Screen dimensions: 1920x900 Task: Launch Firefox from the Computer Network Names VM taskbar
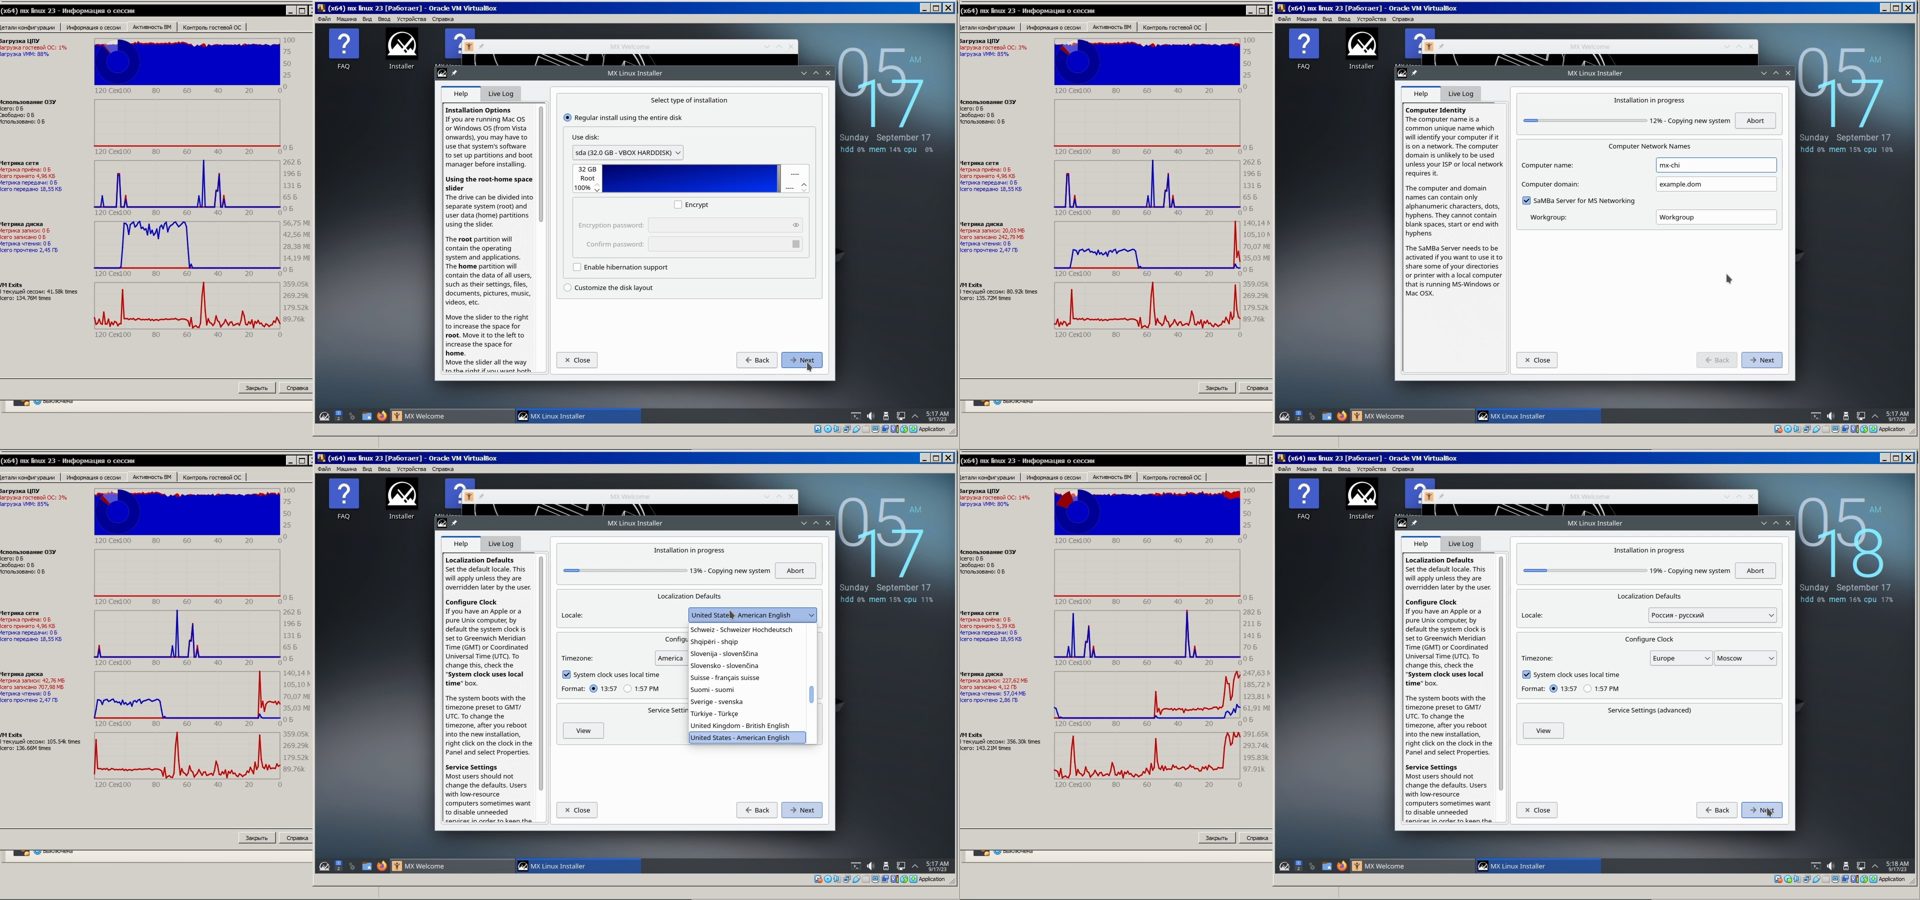pos(1341,416)
